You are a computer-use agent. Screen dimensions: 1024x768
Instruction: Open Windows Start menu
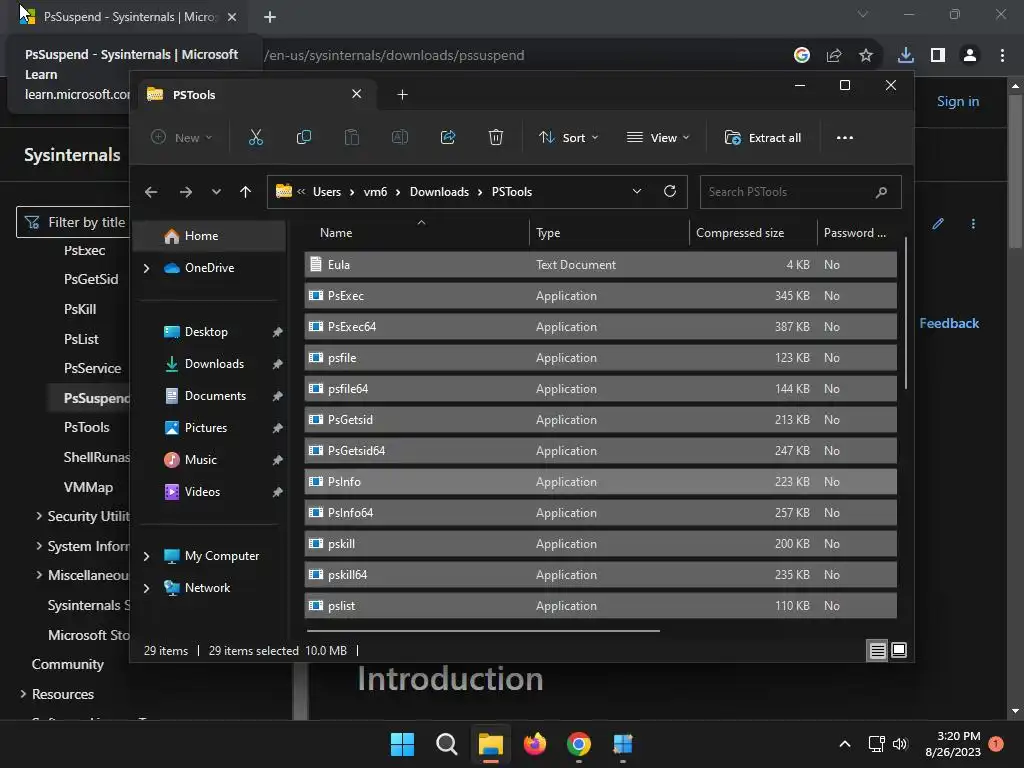pyautogui.click(x=402, y=744)
